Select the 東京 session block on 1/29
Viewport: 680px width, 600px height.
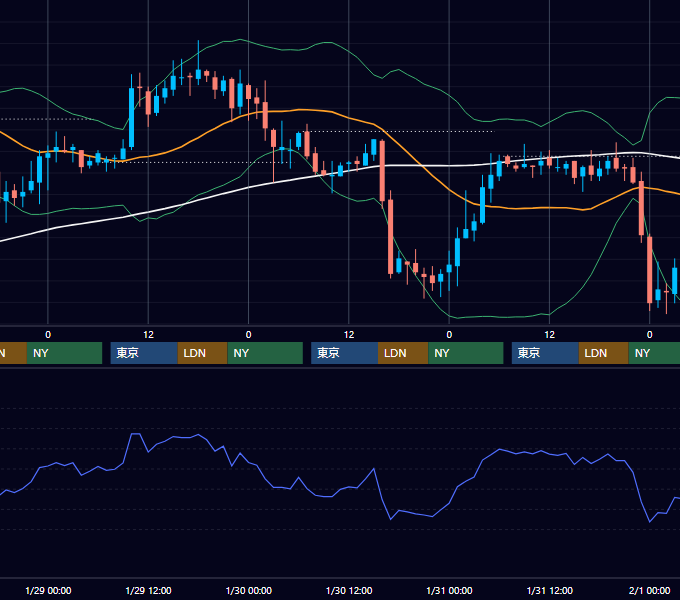(144, 353)
